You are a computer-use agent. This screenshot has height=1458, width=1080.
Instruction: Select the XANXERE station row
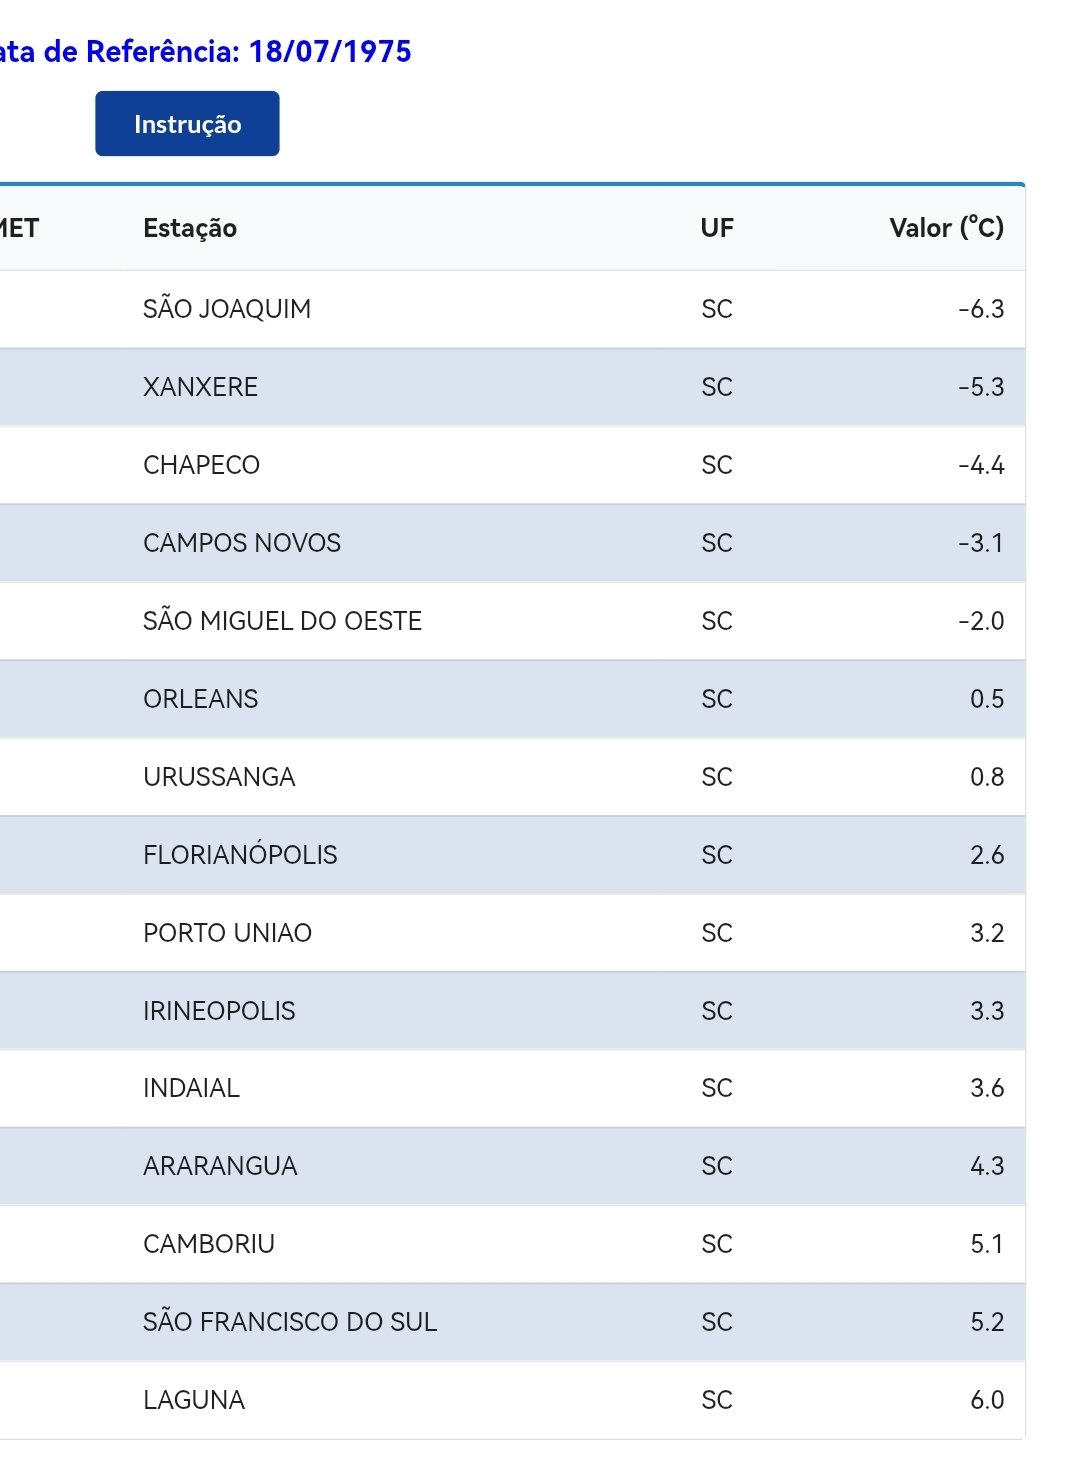tap(512, 387)
